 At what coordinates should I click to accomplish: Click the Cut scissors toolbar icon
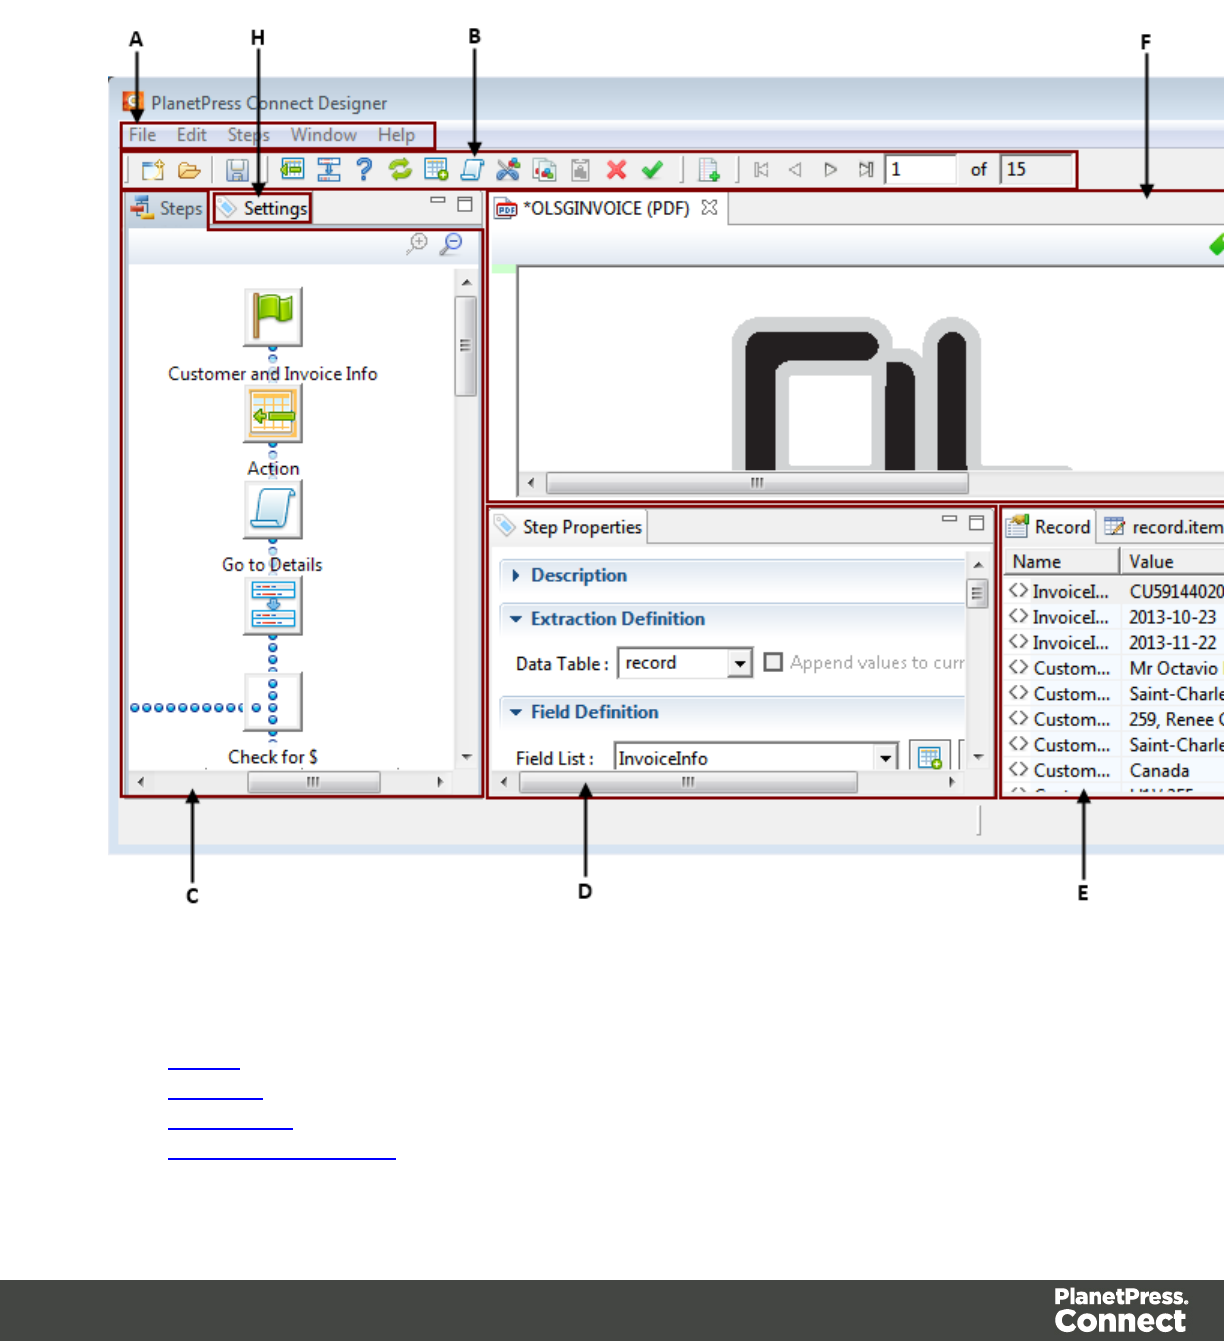tap(508, 169)
